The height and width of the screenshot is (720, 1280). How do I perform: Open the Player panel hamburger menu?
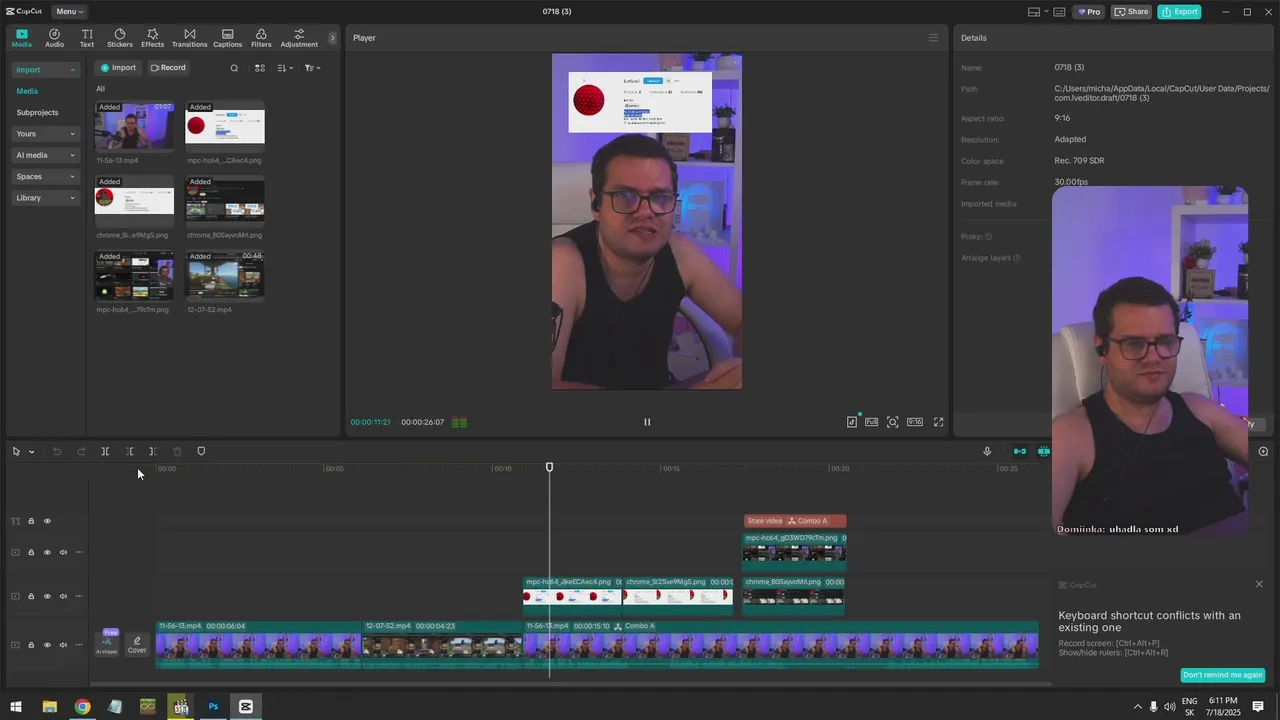[x=933, y=38]
